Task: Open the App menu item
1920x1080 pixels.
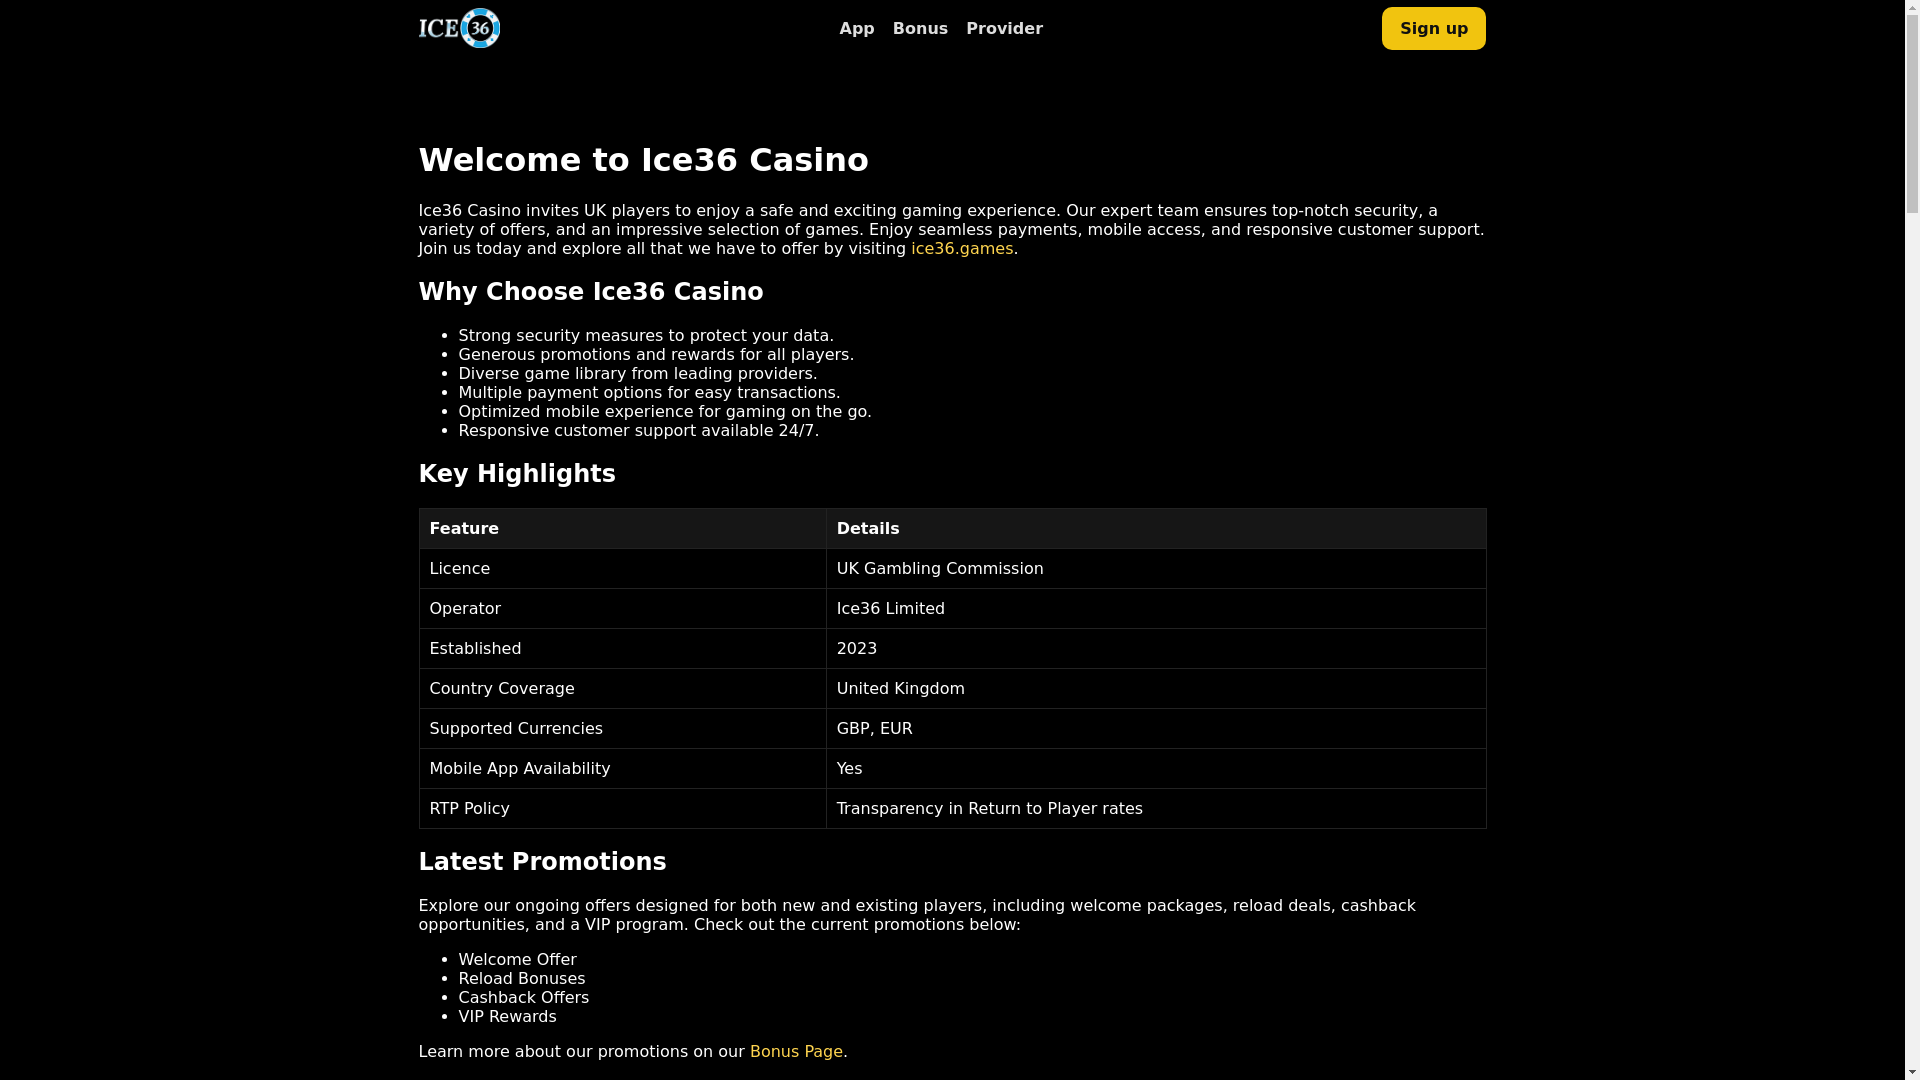Action: tap(857, 29)
